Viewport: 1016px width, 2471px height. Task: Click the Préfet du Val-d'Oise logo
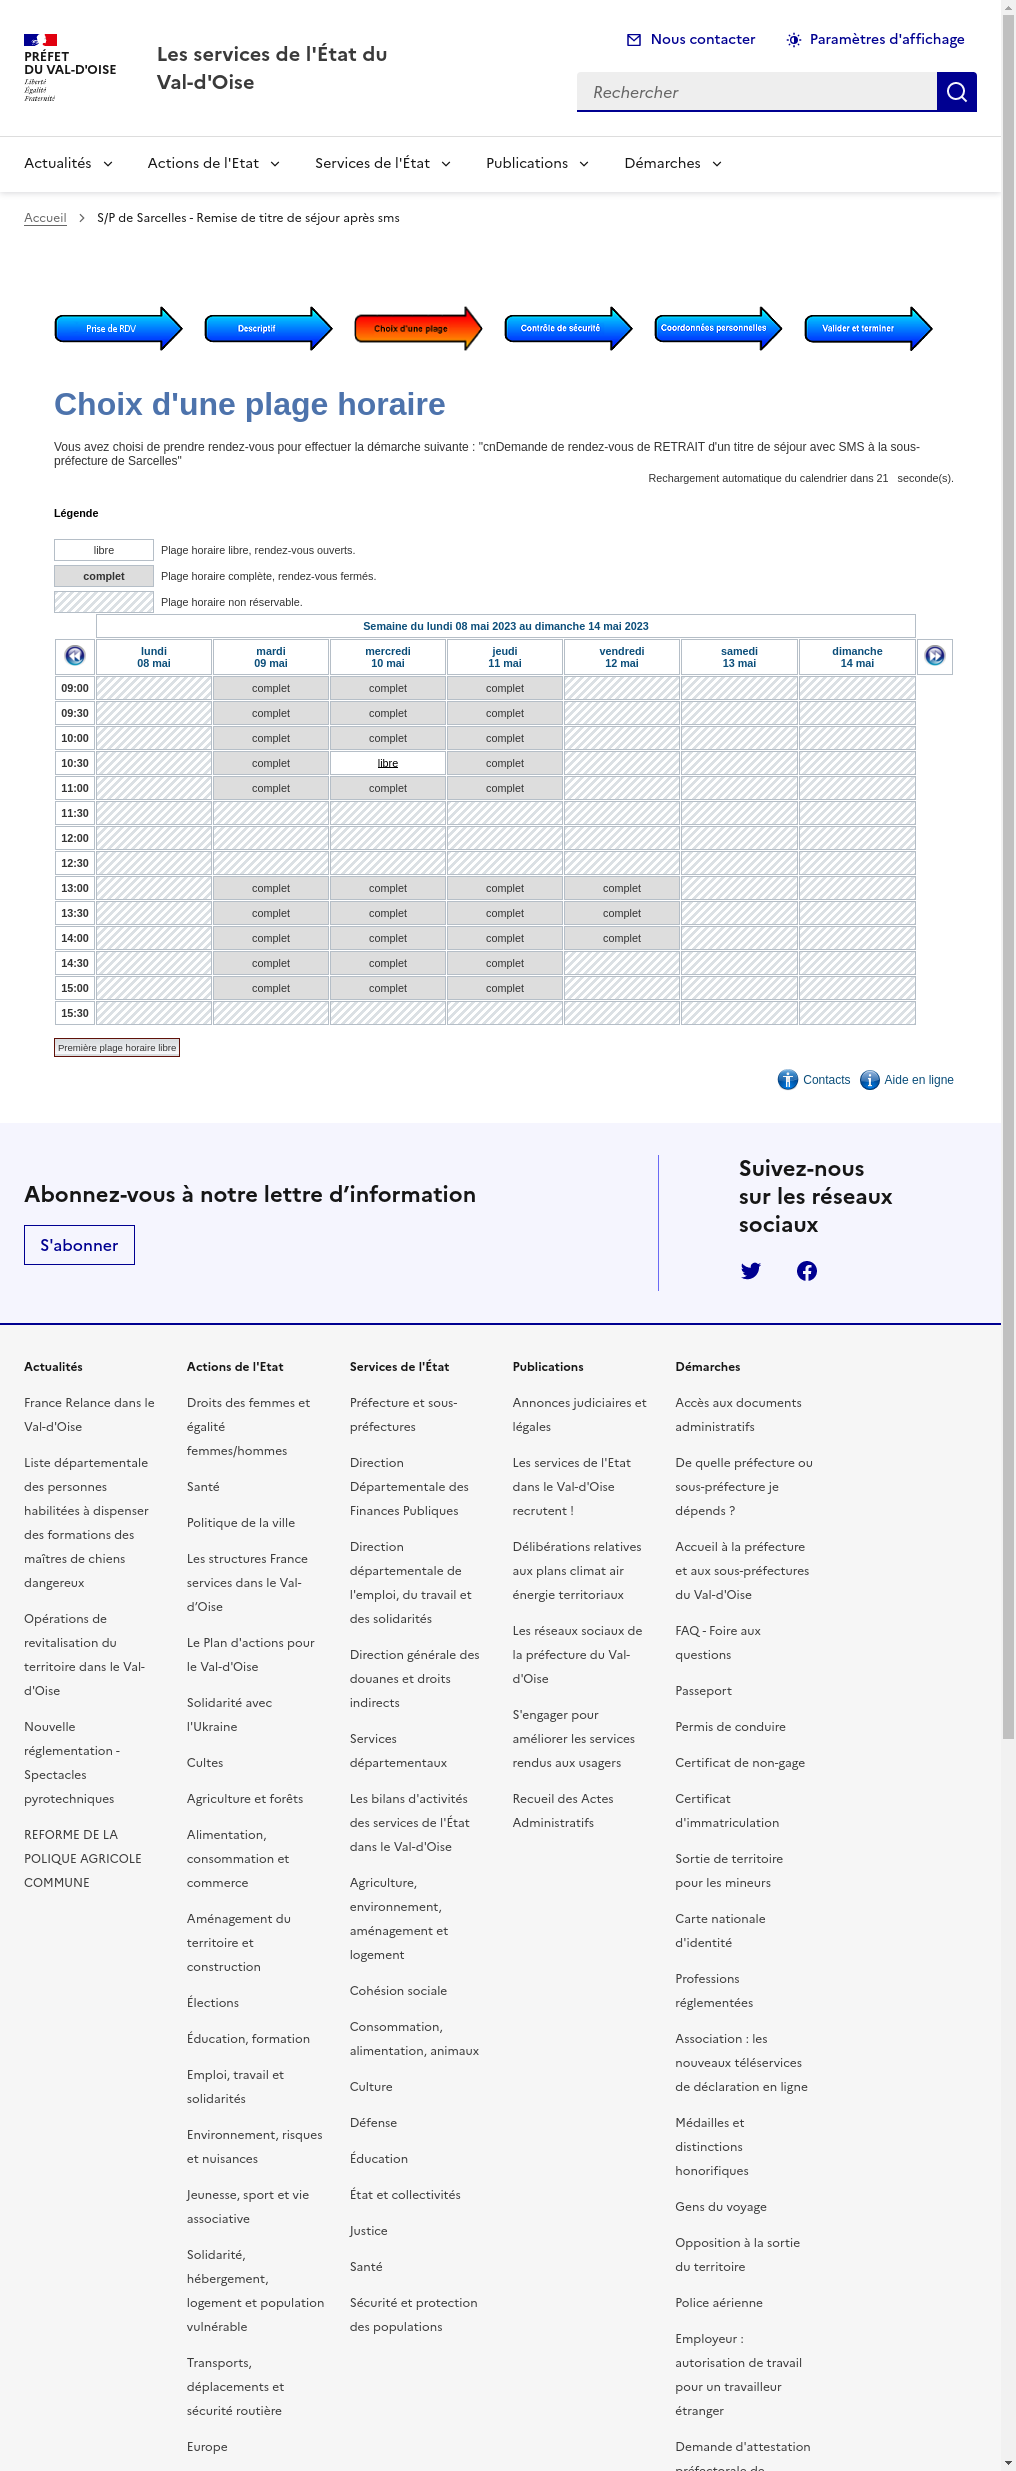(70, 68)
